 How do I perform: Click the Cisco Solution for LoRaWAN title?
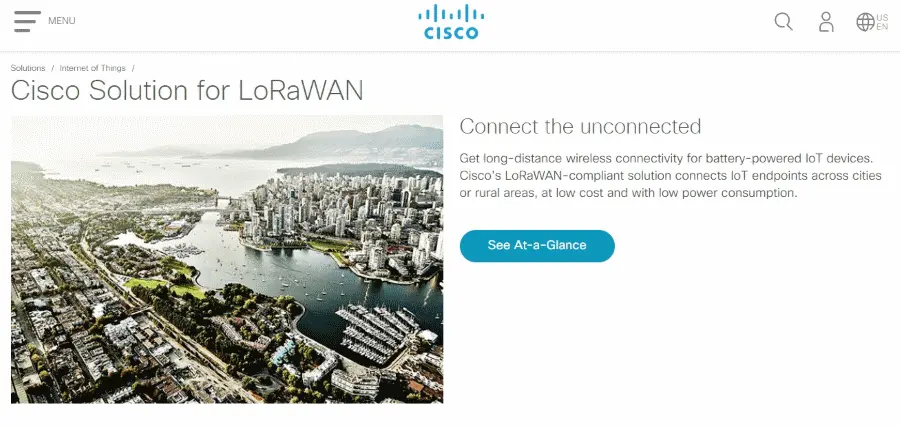coord(187,91)
